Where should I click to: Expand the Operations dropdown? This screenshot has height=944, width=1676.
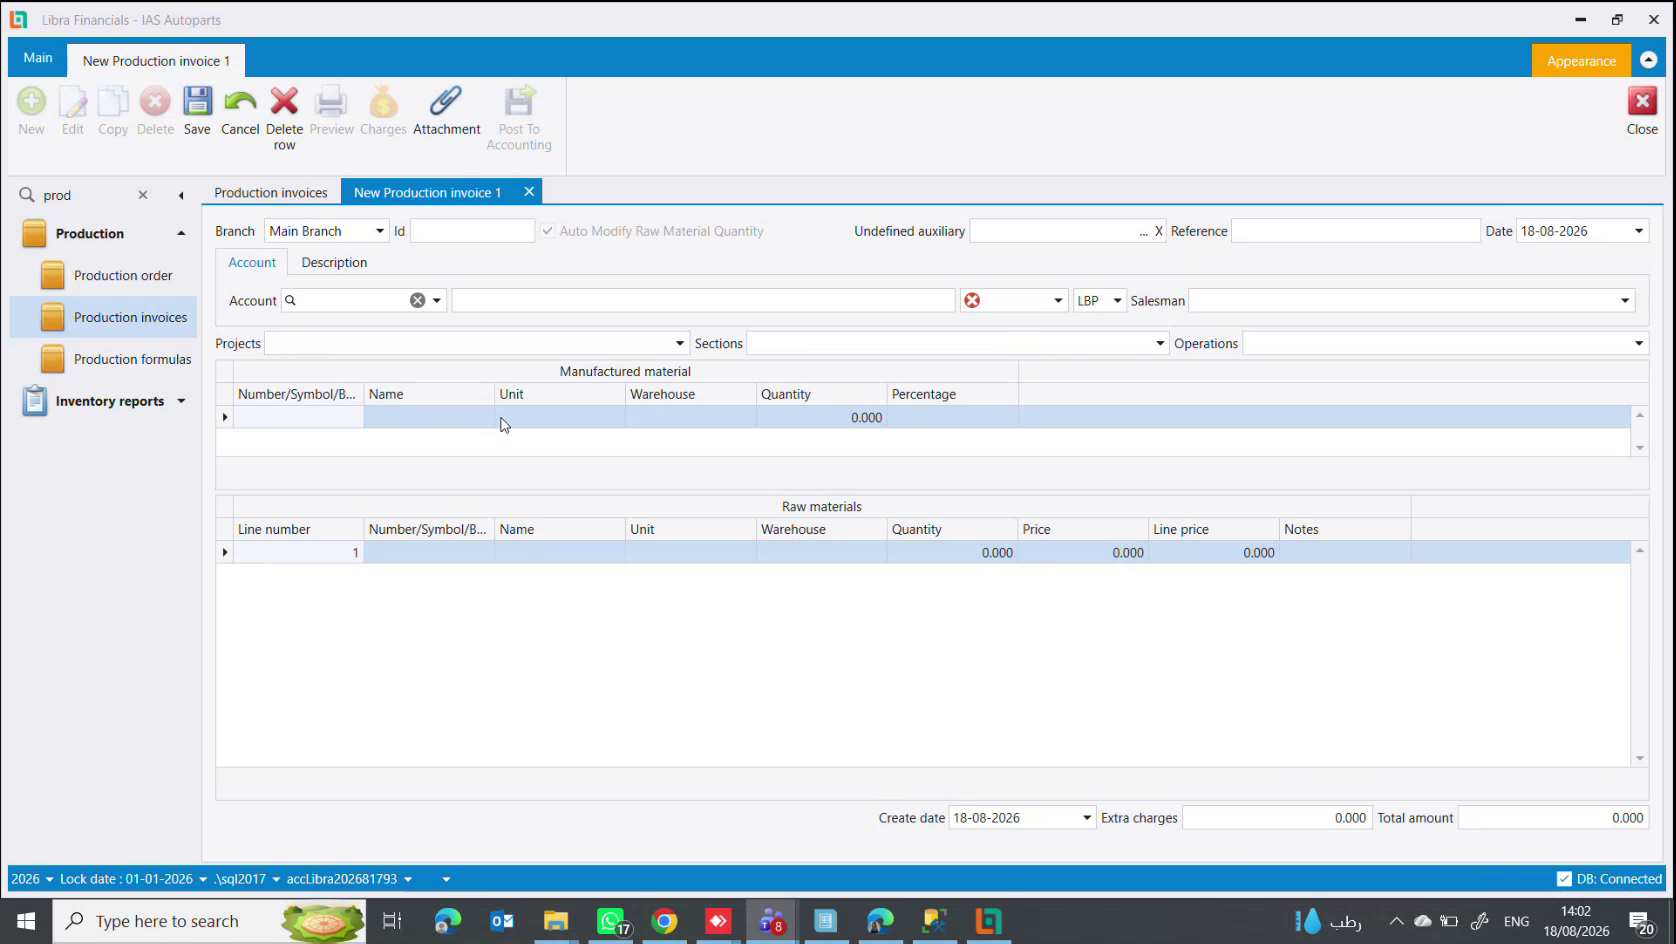pyautogui.click(x=1639, y=343)
